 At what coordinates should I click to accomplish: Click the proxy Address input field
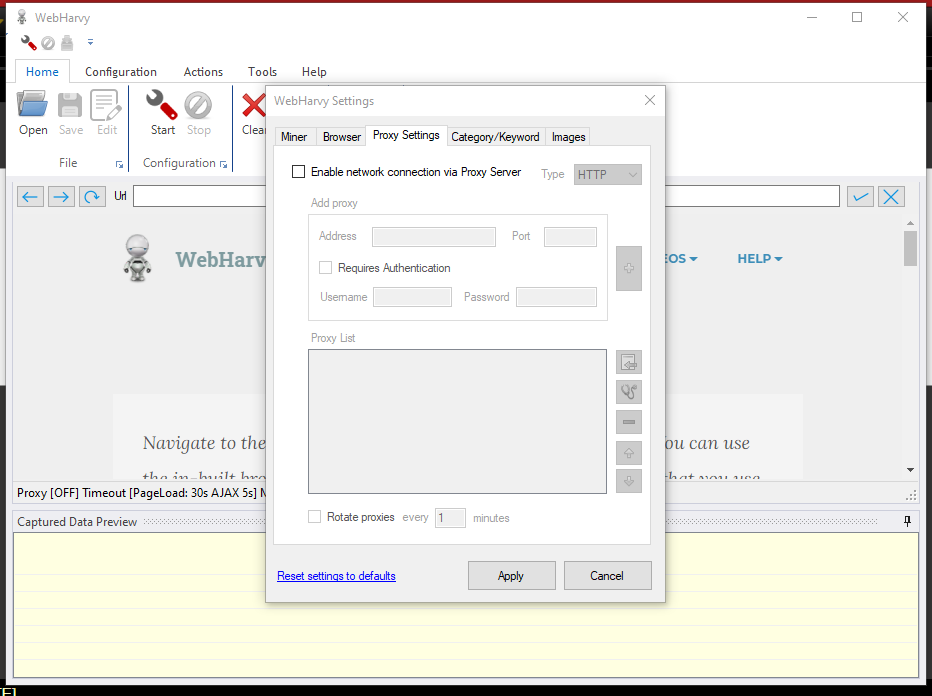[x=434, y=237]
